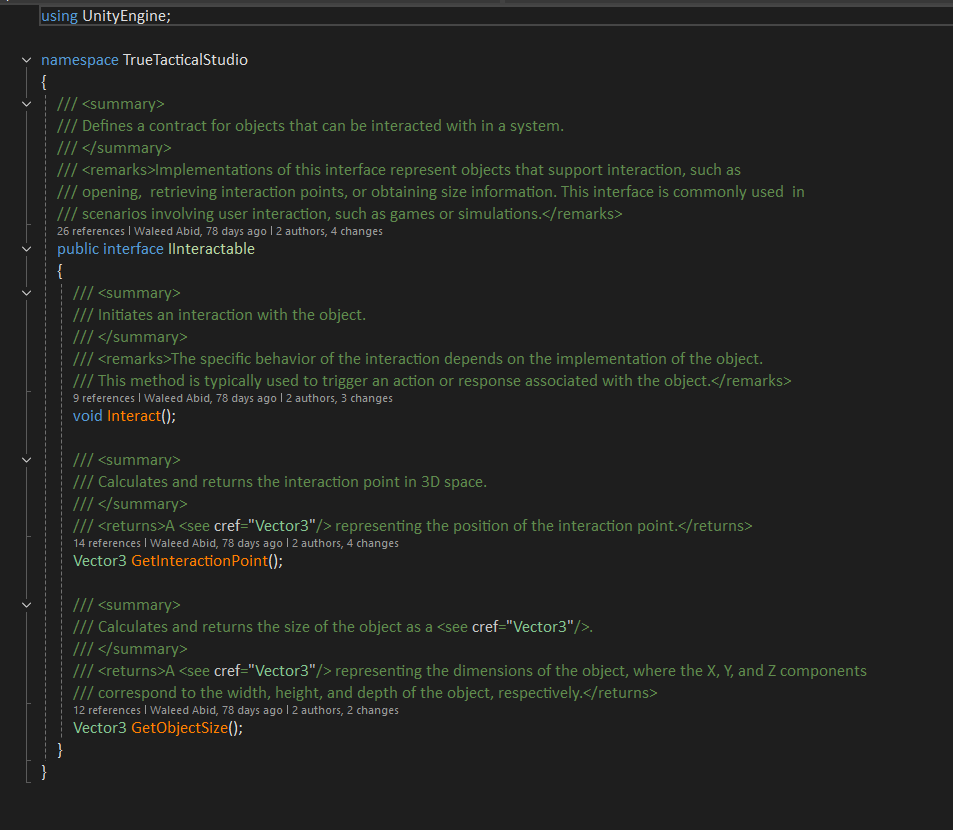Collapse the IInteractable interface block
Image resolution: width=953 pixels, height=830 pixels.
[26, 249]
